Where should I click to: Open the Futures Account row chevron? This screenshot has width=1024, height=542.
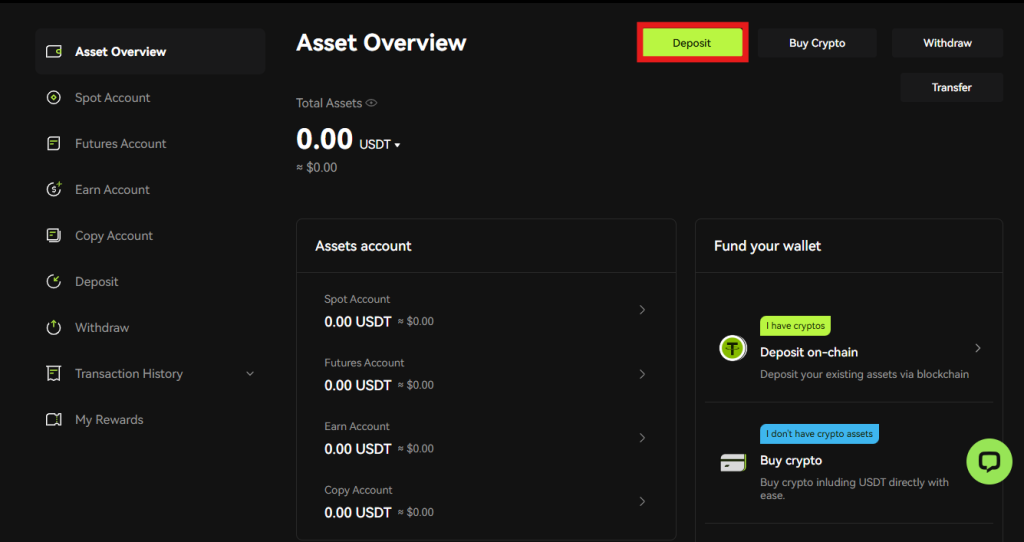(x=642, y=374)
